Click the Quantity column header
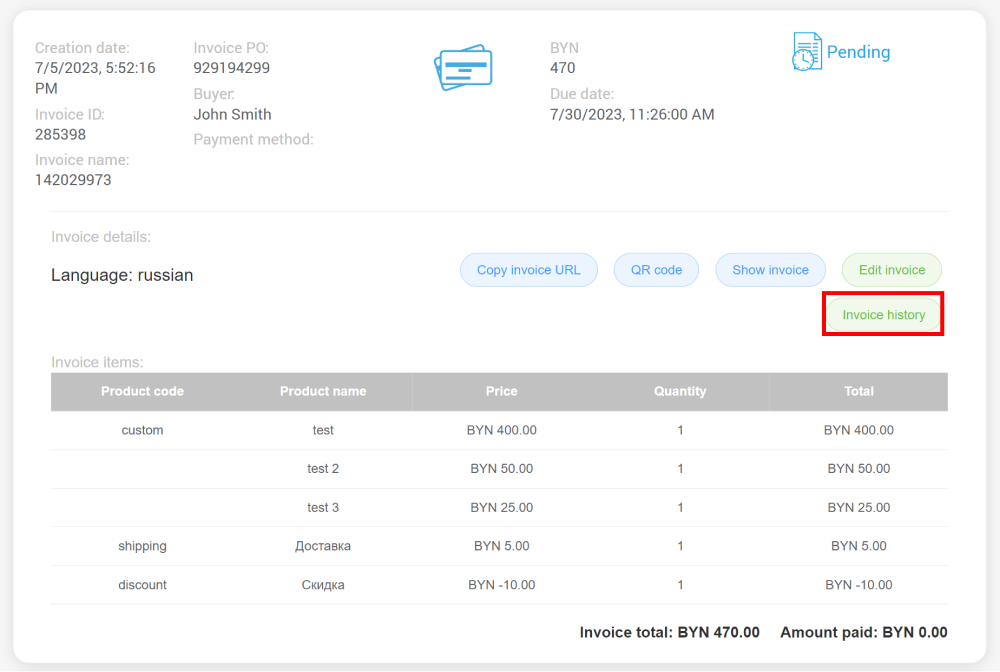This screenshot has width=1000, height=672. (x=680, y=391)
